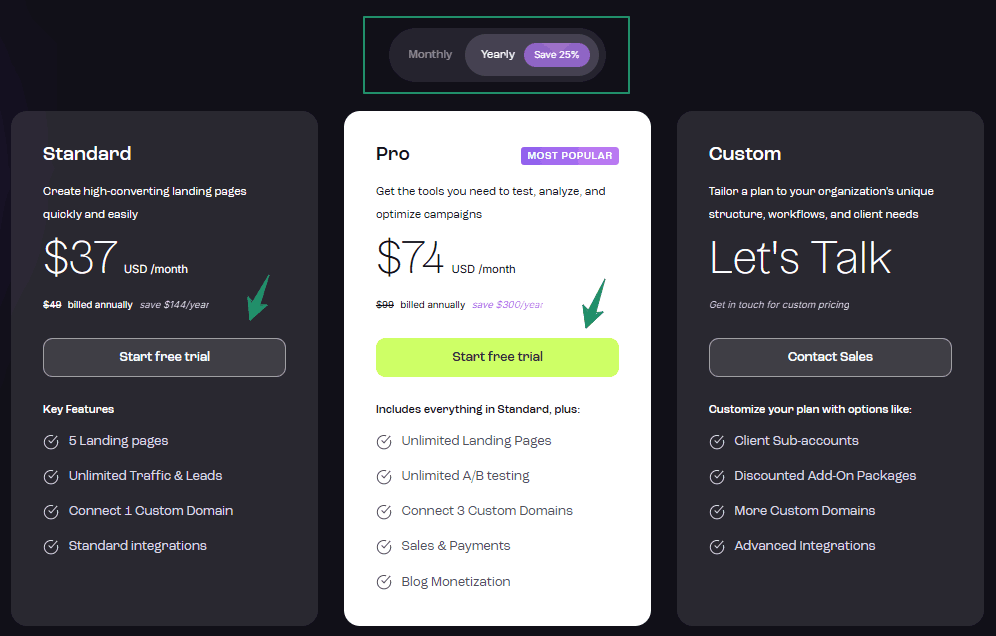Click checkmark beside "Advanced Integrations"
This screenshot has width=996, height=636.
717,545
